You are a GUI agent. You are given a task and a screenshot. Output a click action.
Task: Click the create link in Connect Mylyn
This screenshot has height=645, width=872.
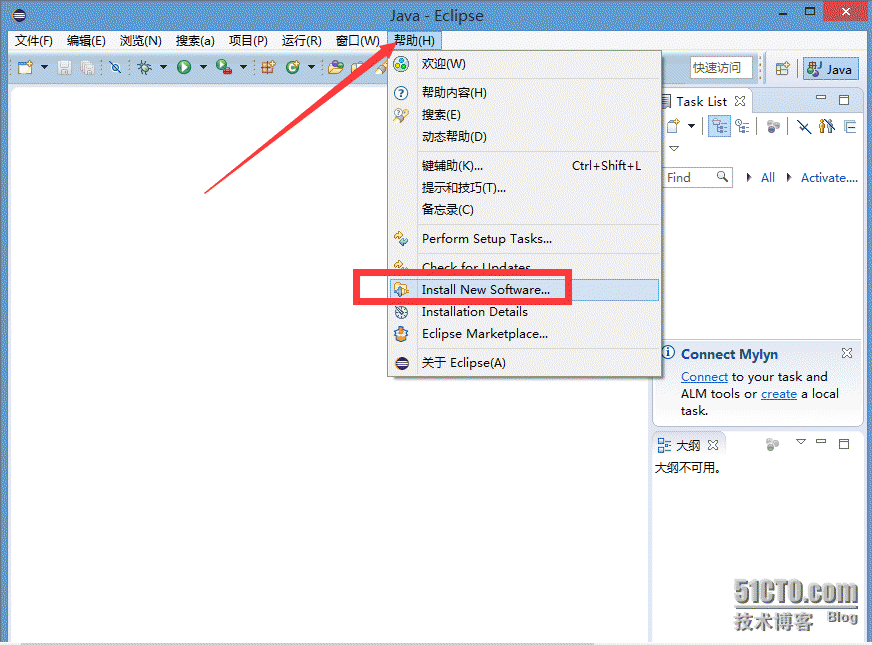pos(779,394)
